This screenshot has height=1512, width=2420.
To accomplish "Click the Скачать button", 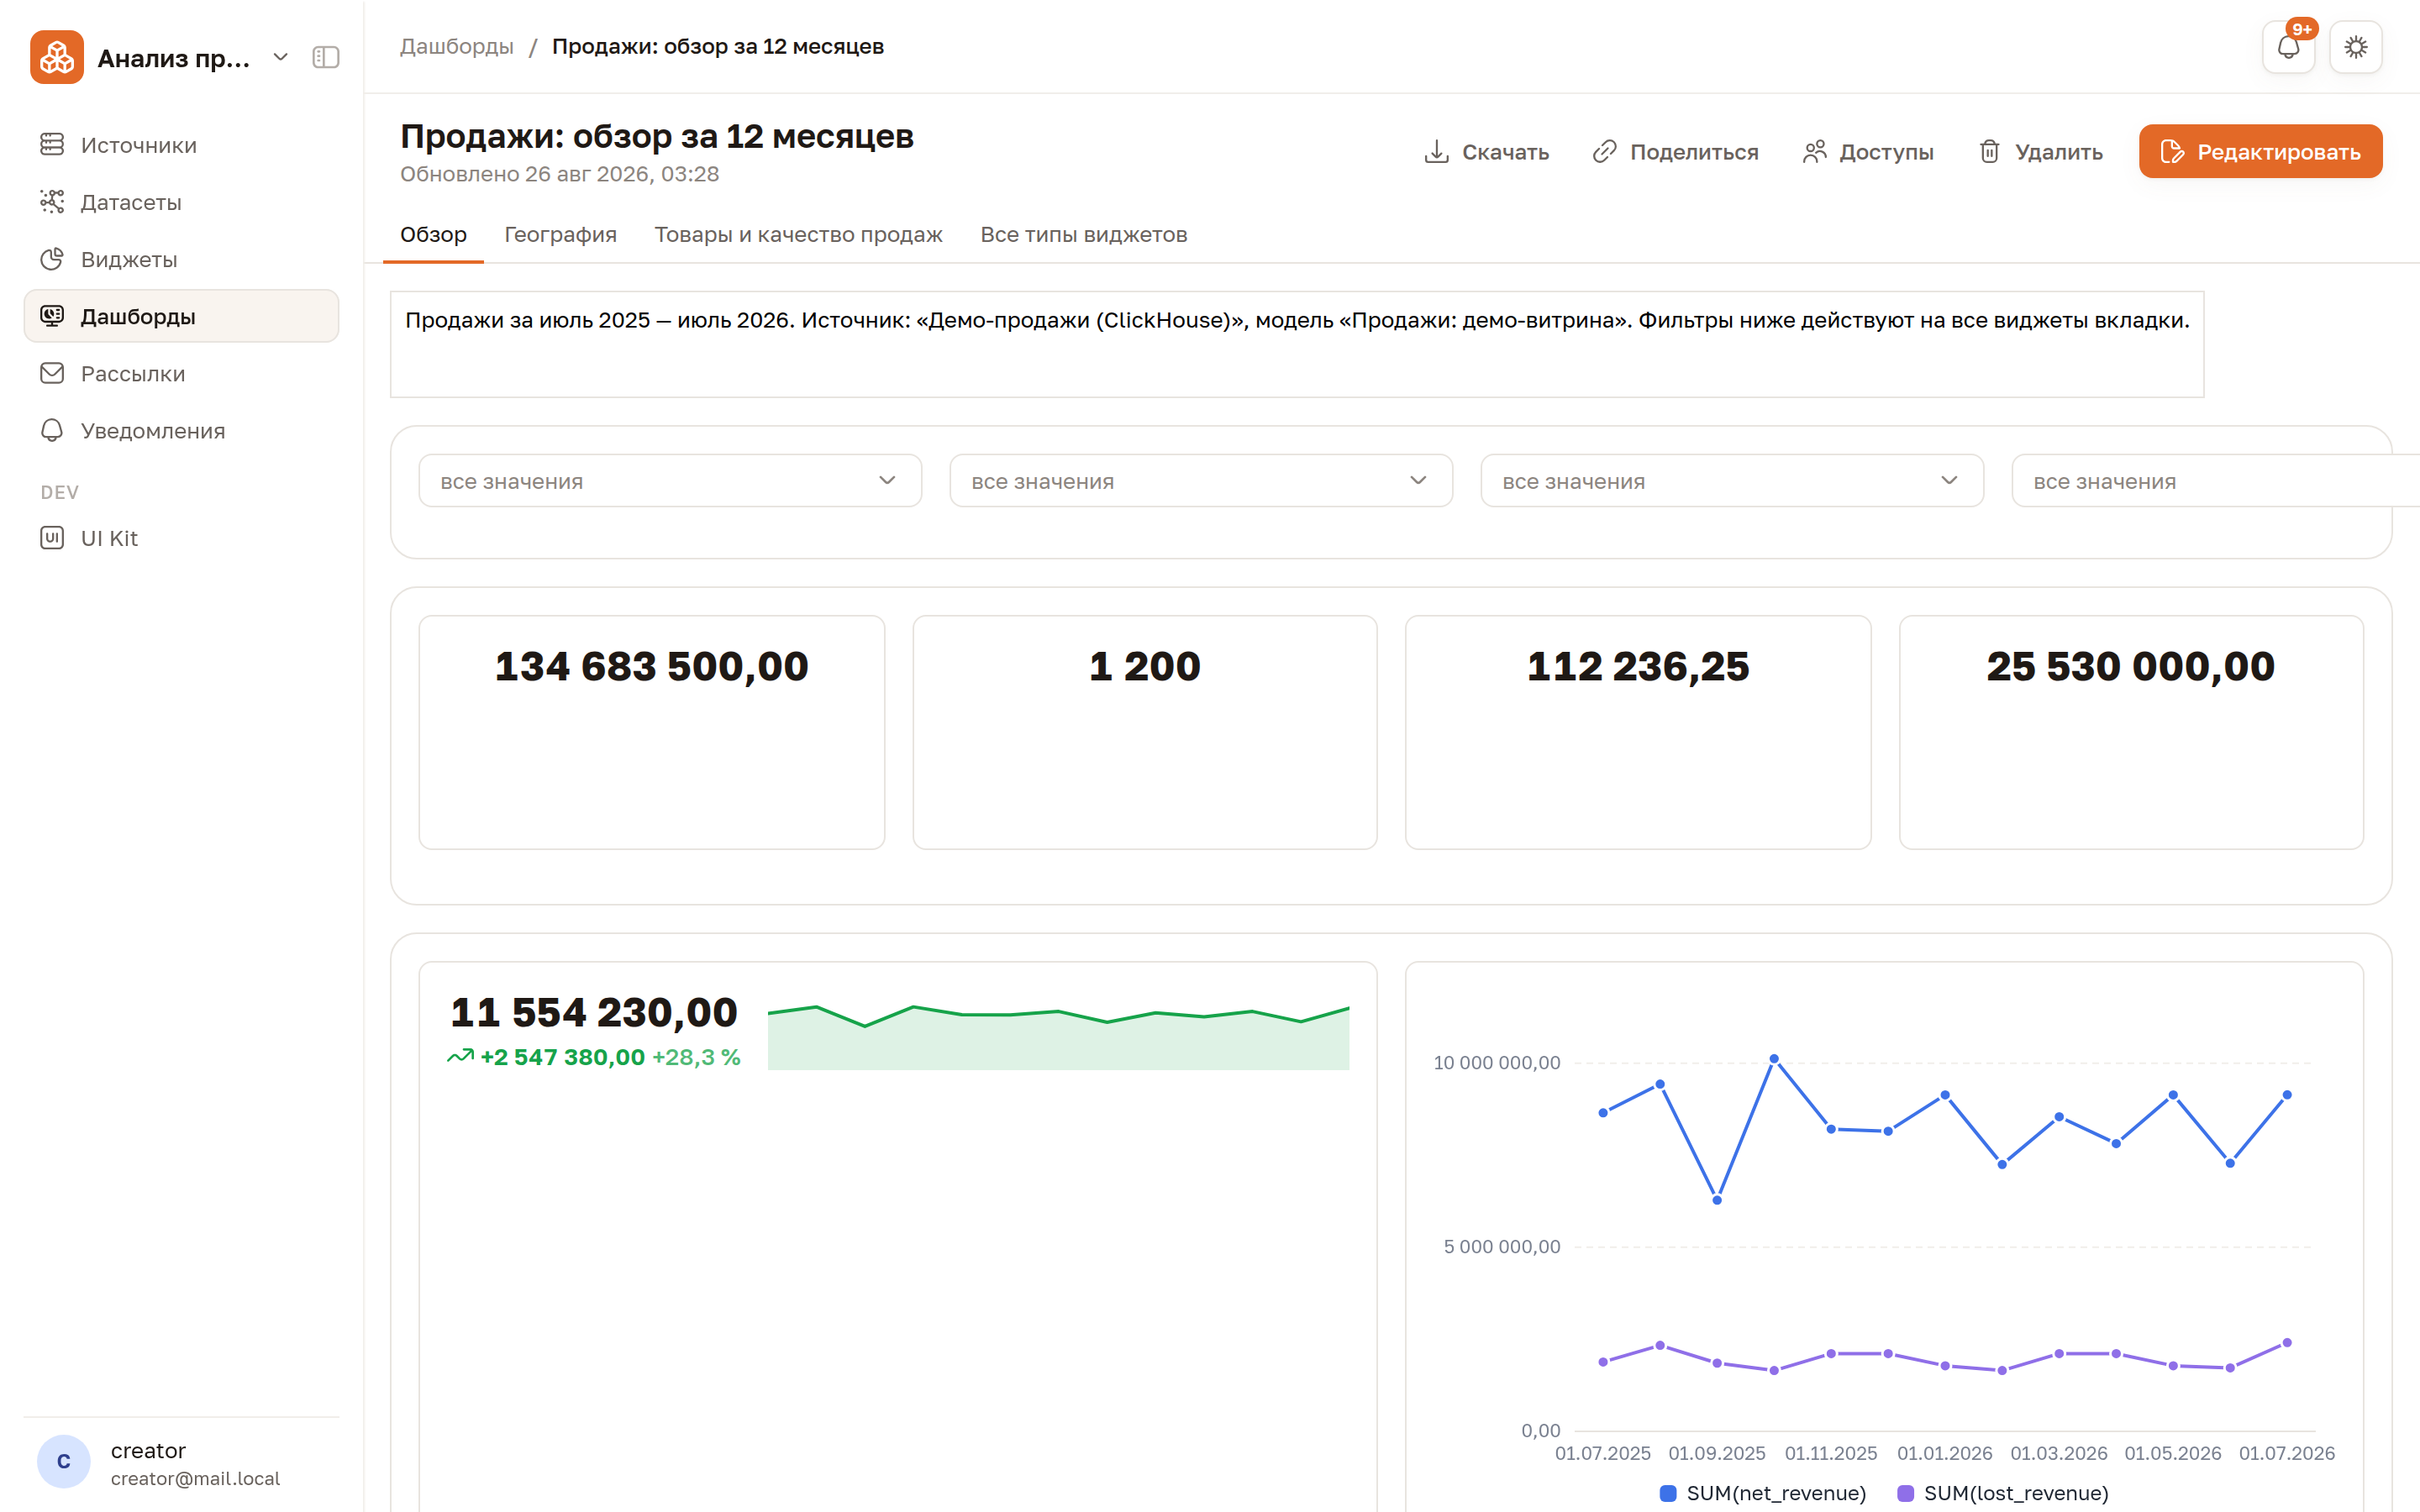I will tap(1486, 151).
